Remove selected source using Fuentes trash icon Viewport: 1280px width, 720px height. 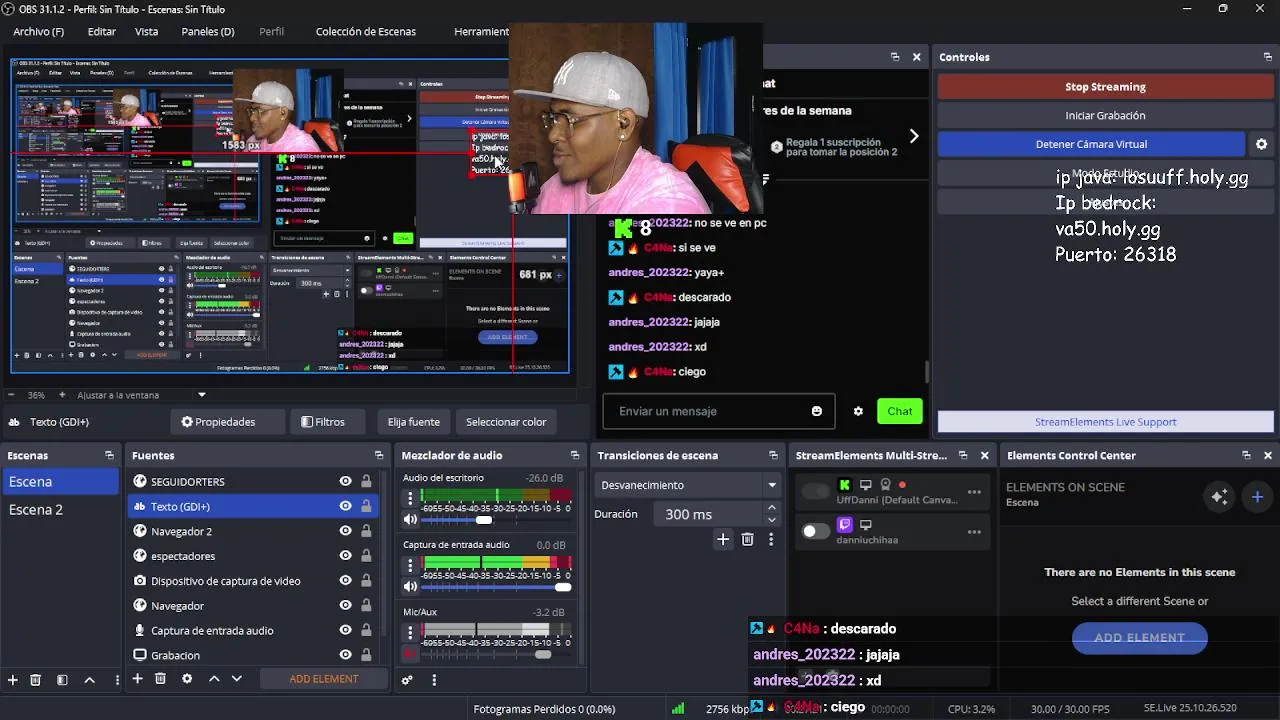point(160,679)
